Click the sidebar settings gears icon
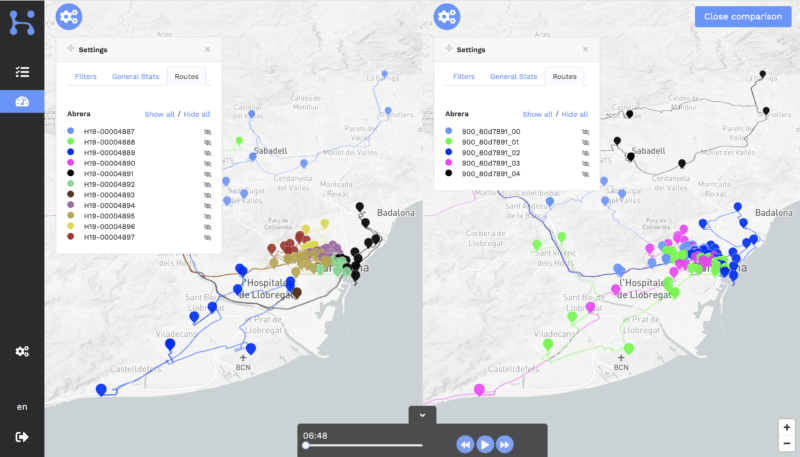 22,351
